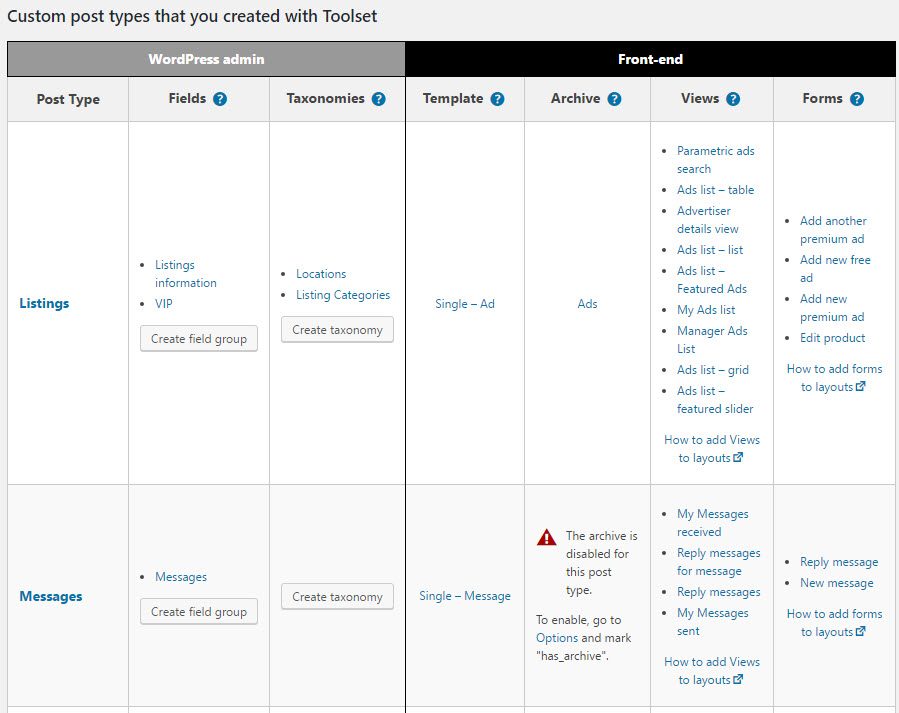Open Ads list – featured slider view

(x=715, y=400)
